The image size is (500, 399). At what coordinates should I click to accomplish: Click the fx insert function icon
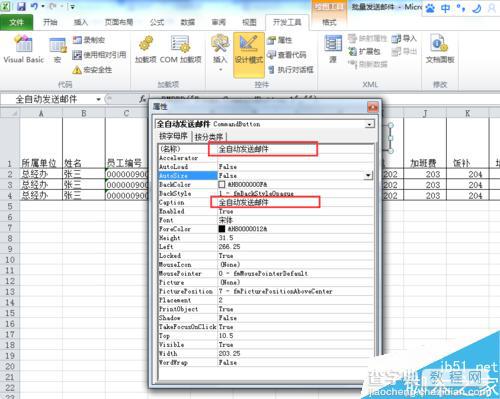[x=143, y=99]
